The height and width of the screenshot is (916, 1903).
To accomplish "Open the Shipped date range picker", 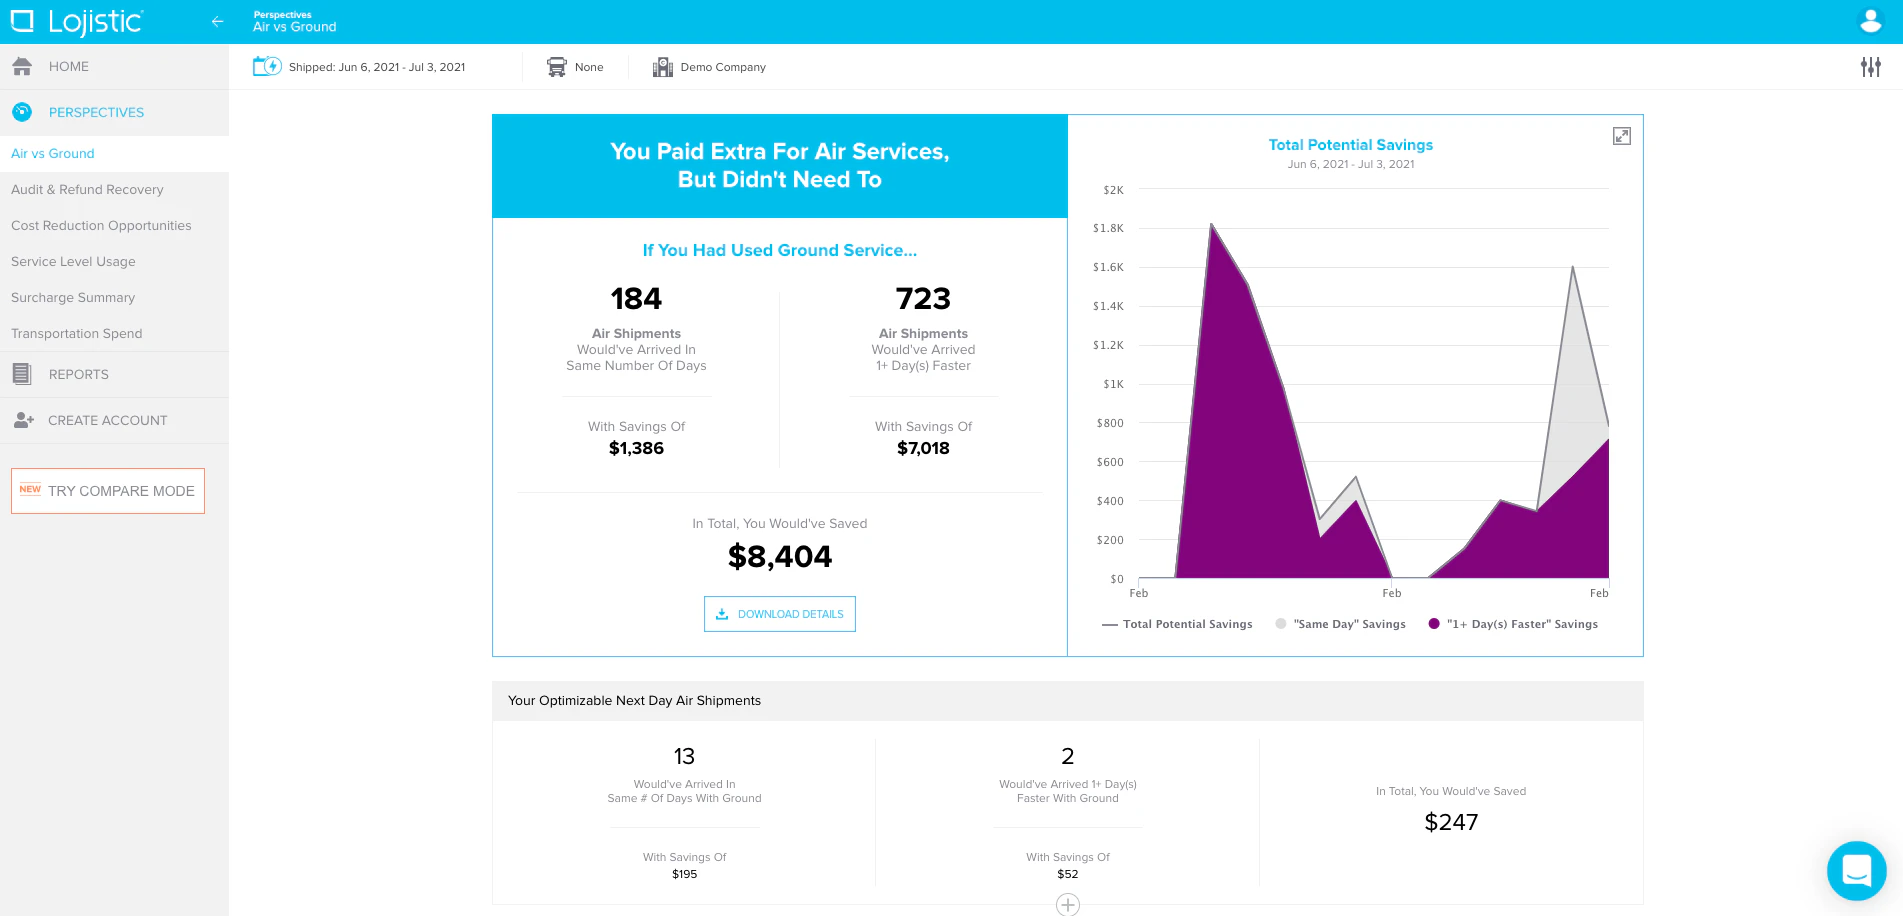I will point(377,67).
